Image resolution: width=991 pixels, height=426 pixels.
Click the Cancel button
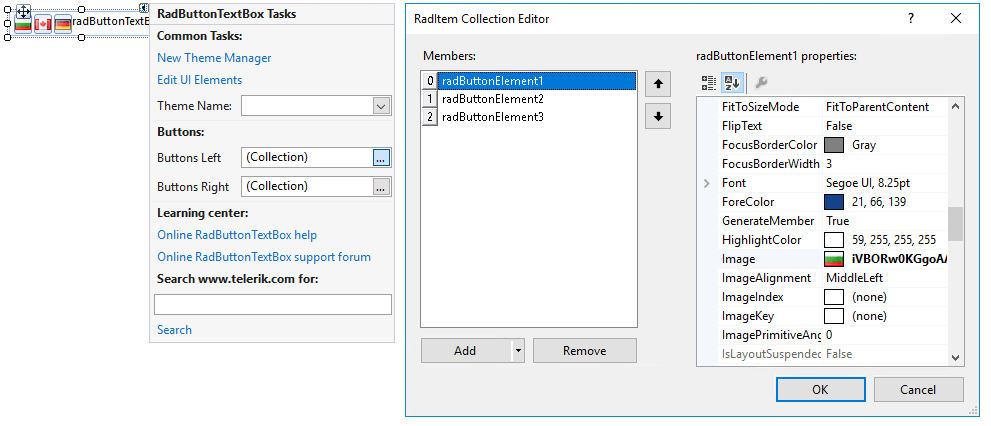click(x=918, y=389)
